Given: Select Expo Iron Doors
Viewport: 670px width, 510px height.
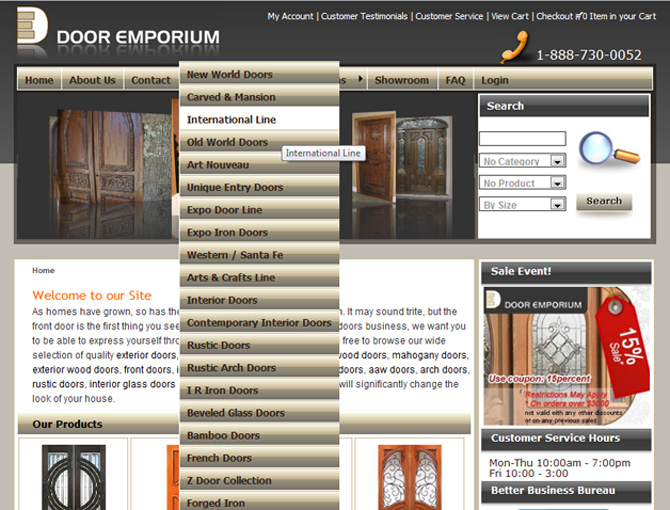Looking at the screenshot, I should pos(259,232).
